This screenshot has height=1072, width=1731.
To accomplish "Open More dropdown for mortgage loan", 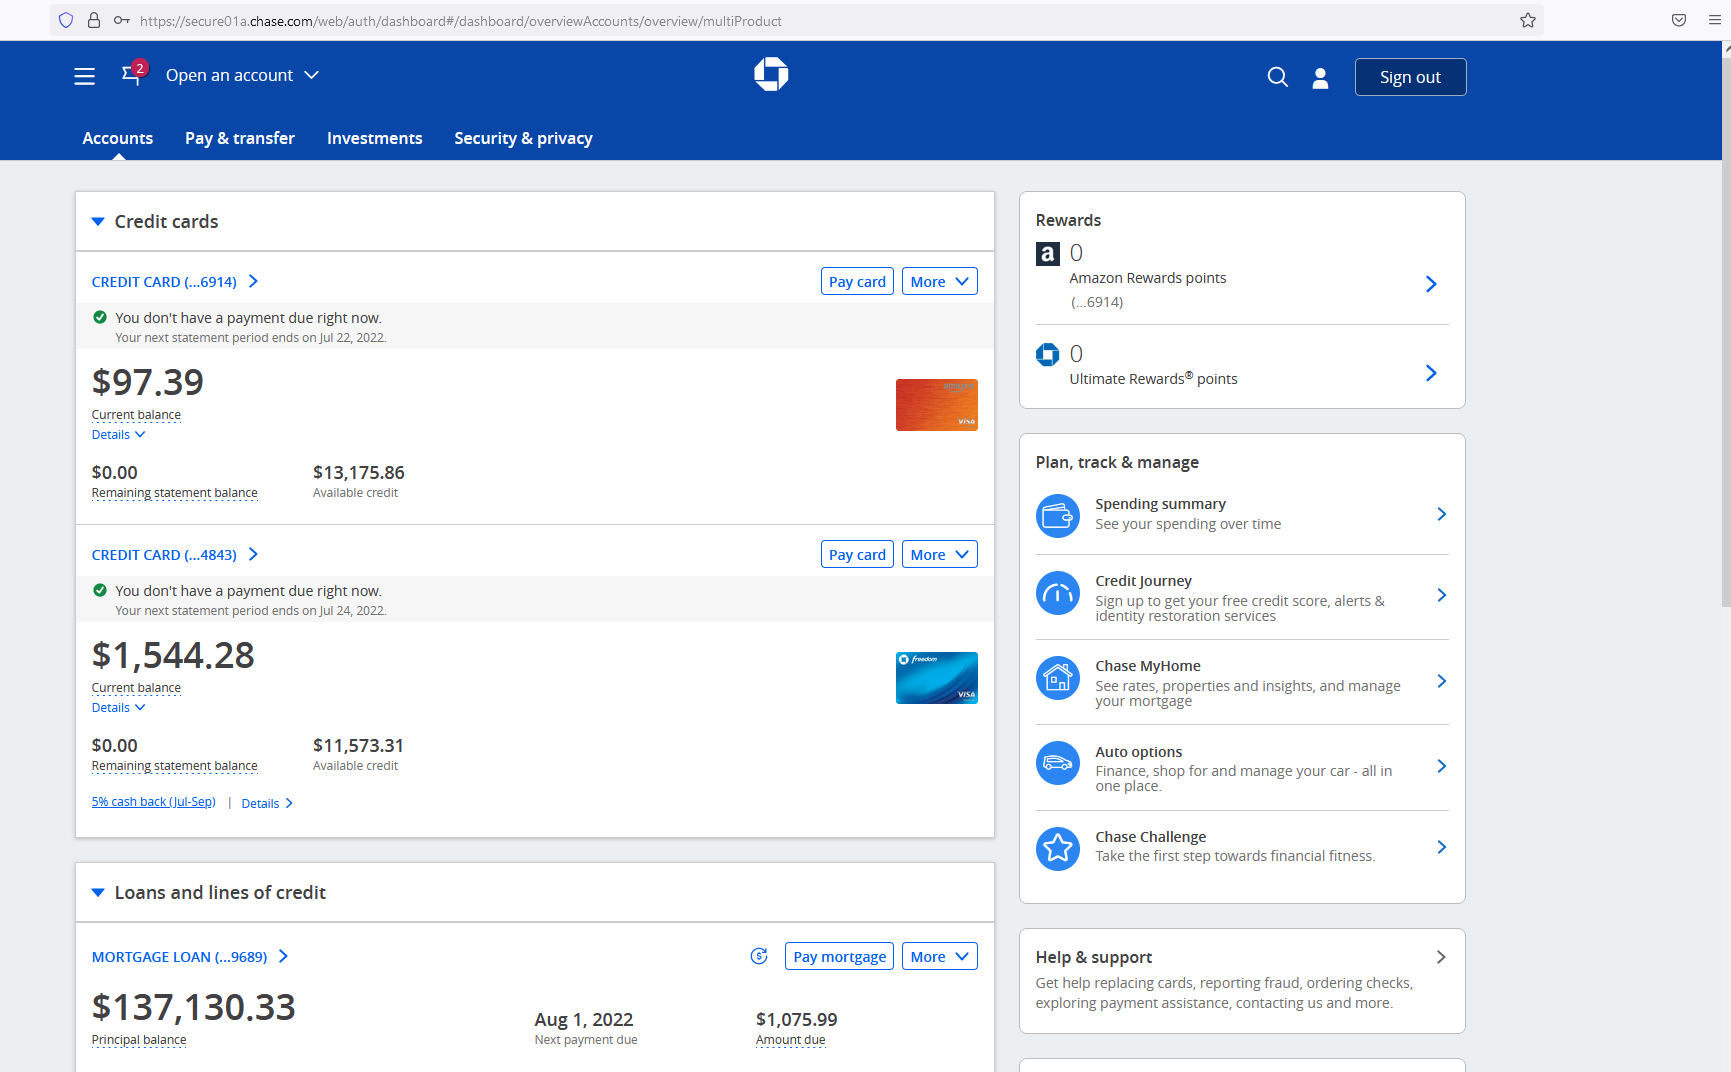I will [x=940, y=956].
